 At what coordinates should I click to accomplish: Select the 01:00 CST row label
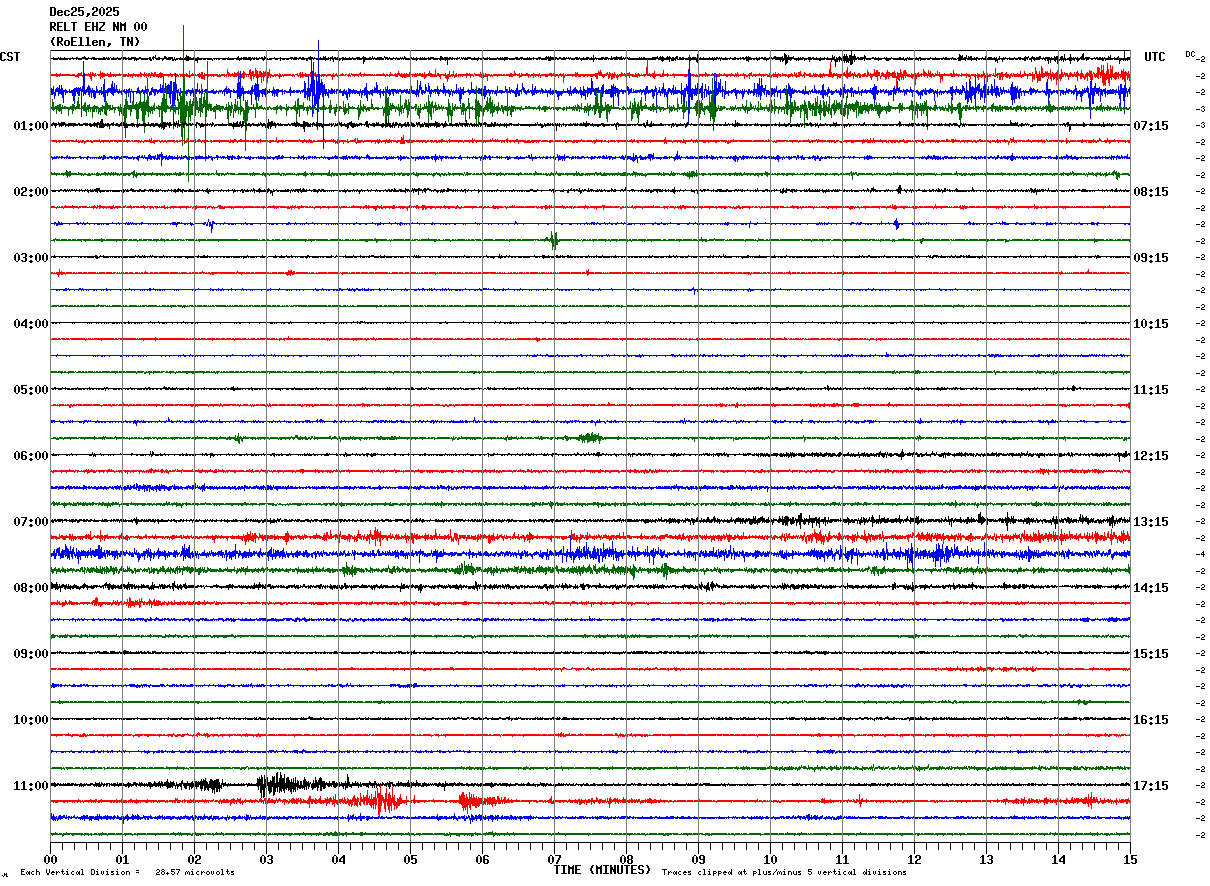pyautogui.click(x=31, y=126)
